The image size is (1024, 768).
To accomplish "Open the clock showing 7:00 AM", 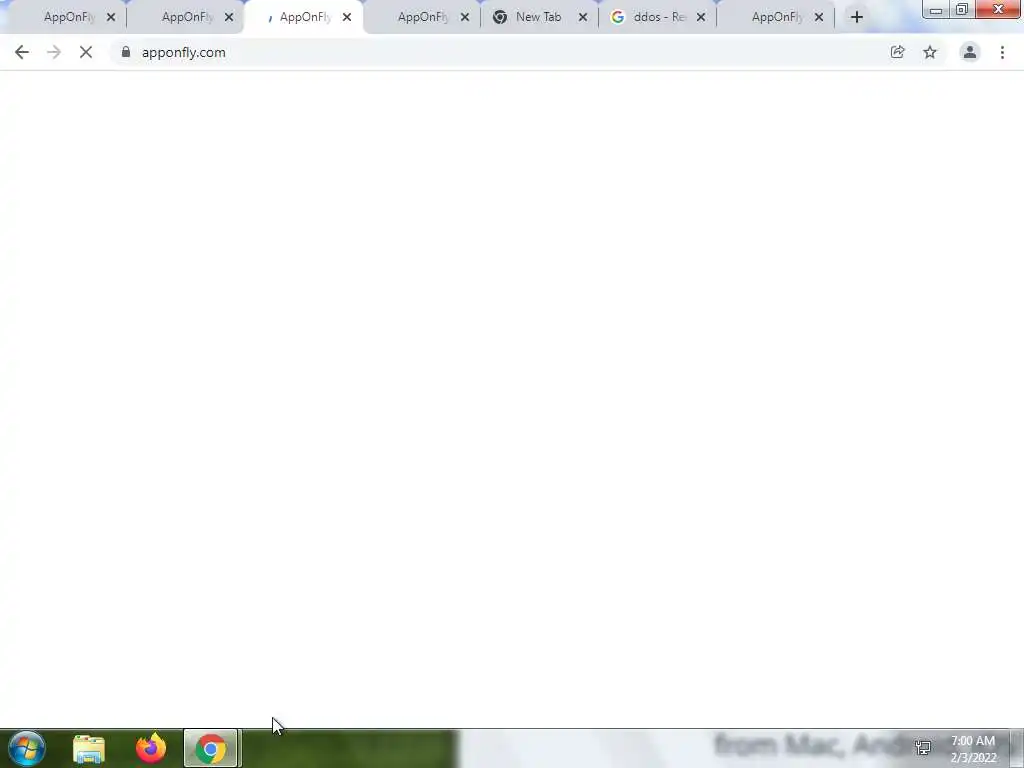I will [973, 749].
